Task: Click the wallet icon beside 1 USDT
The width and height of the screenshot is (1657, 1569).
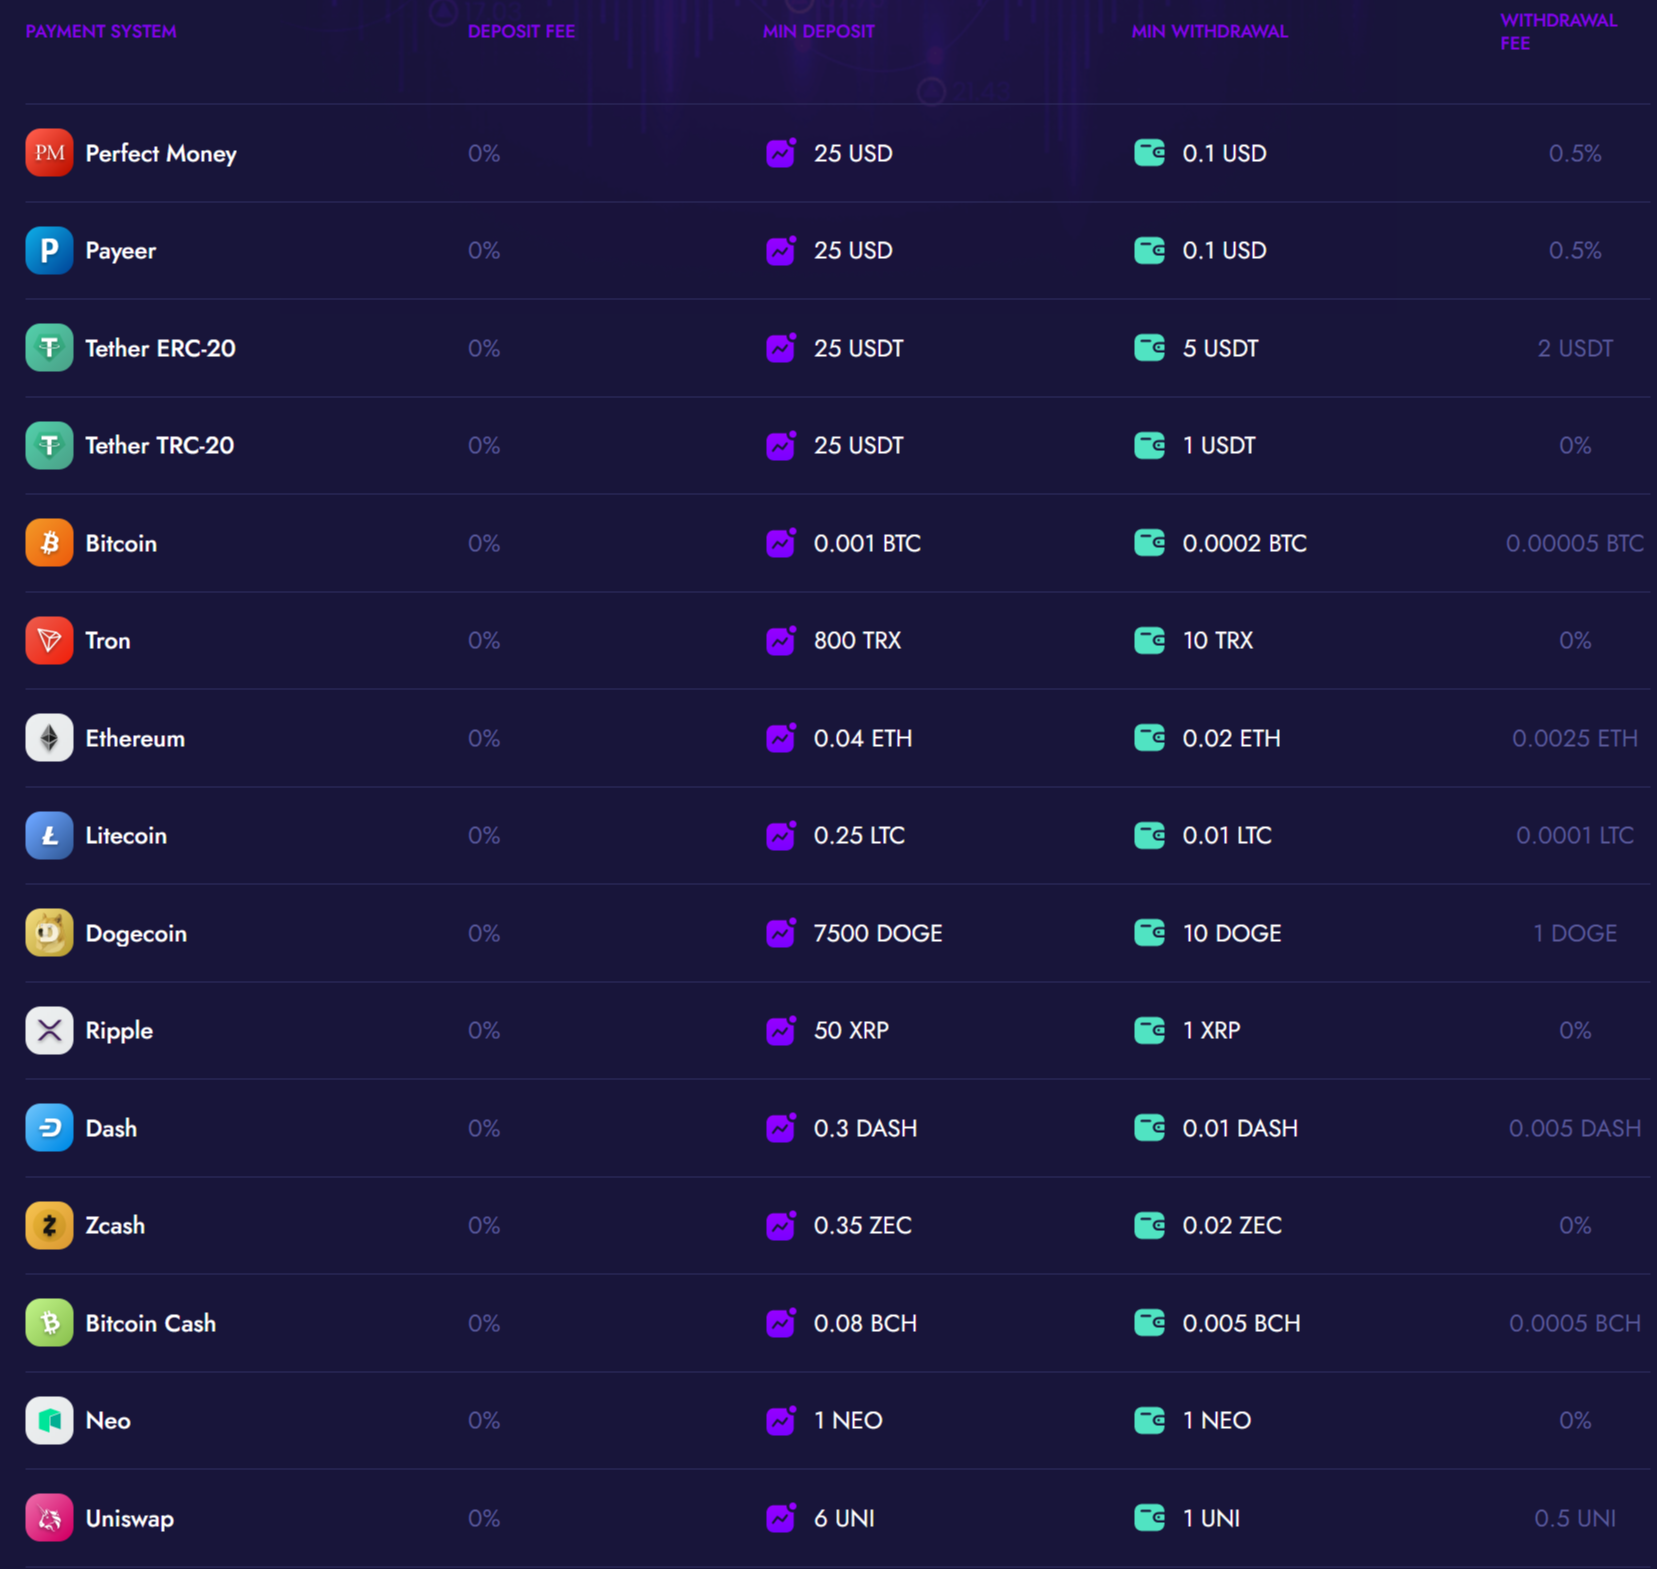Action: tap(1150, 445)
